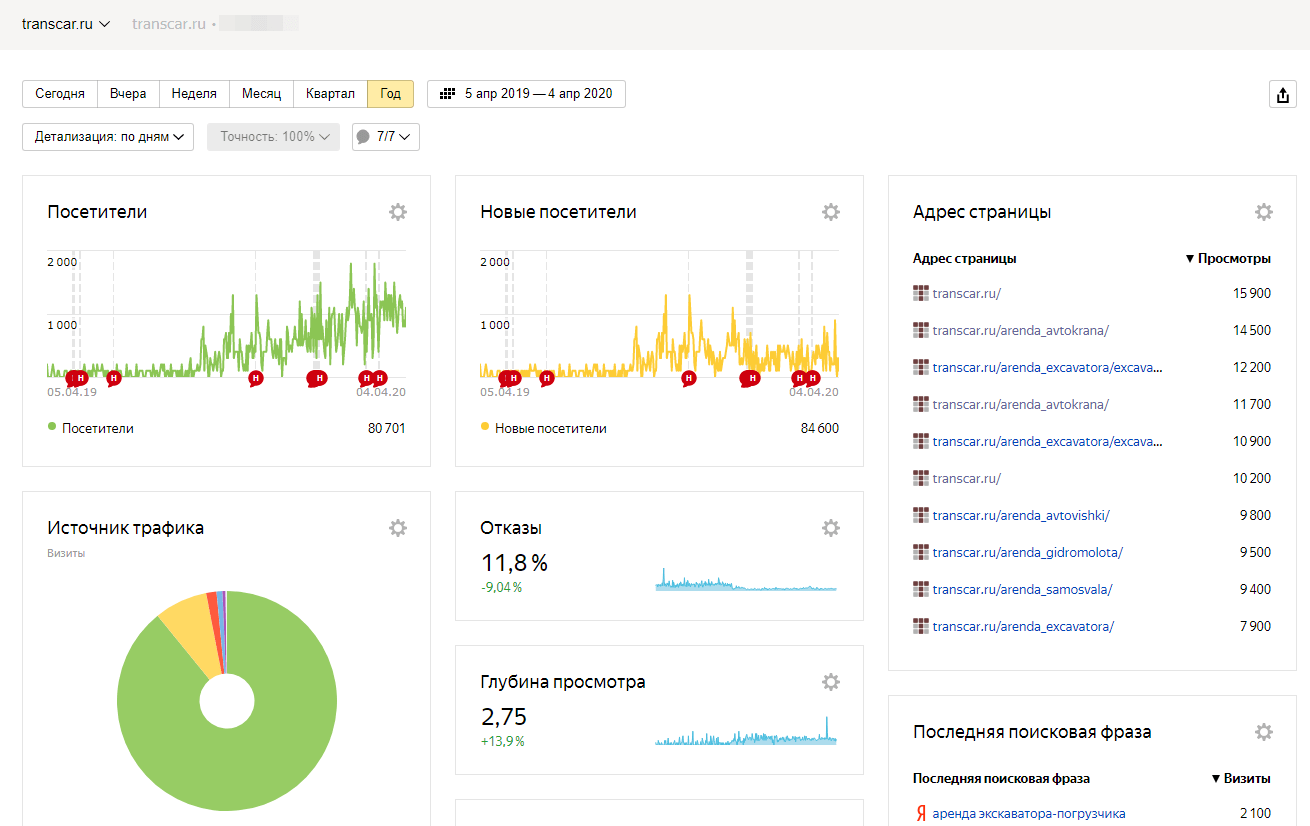Open excavatora link with 12 200 views
This screenshot has height=826, width=1310.
click(1048, 368)
